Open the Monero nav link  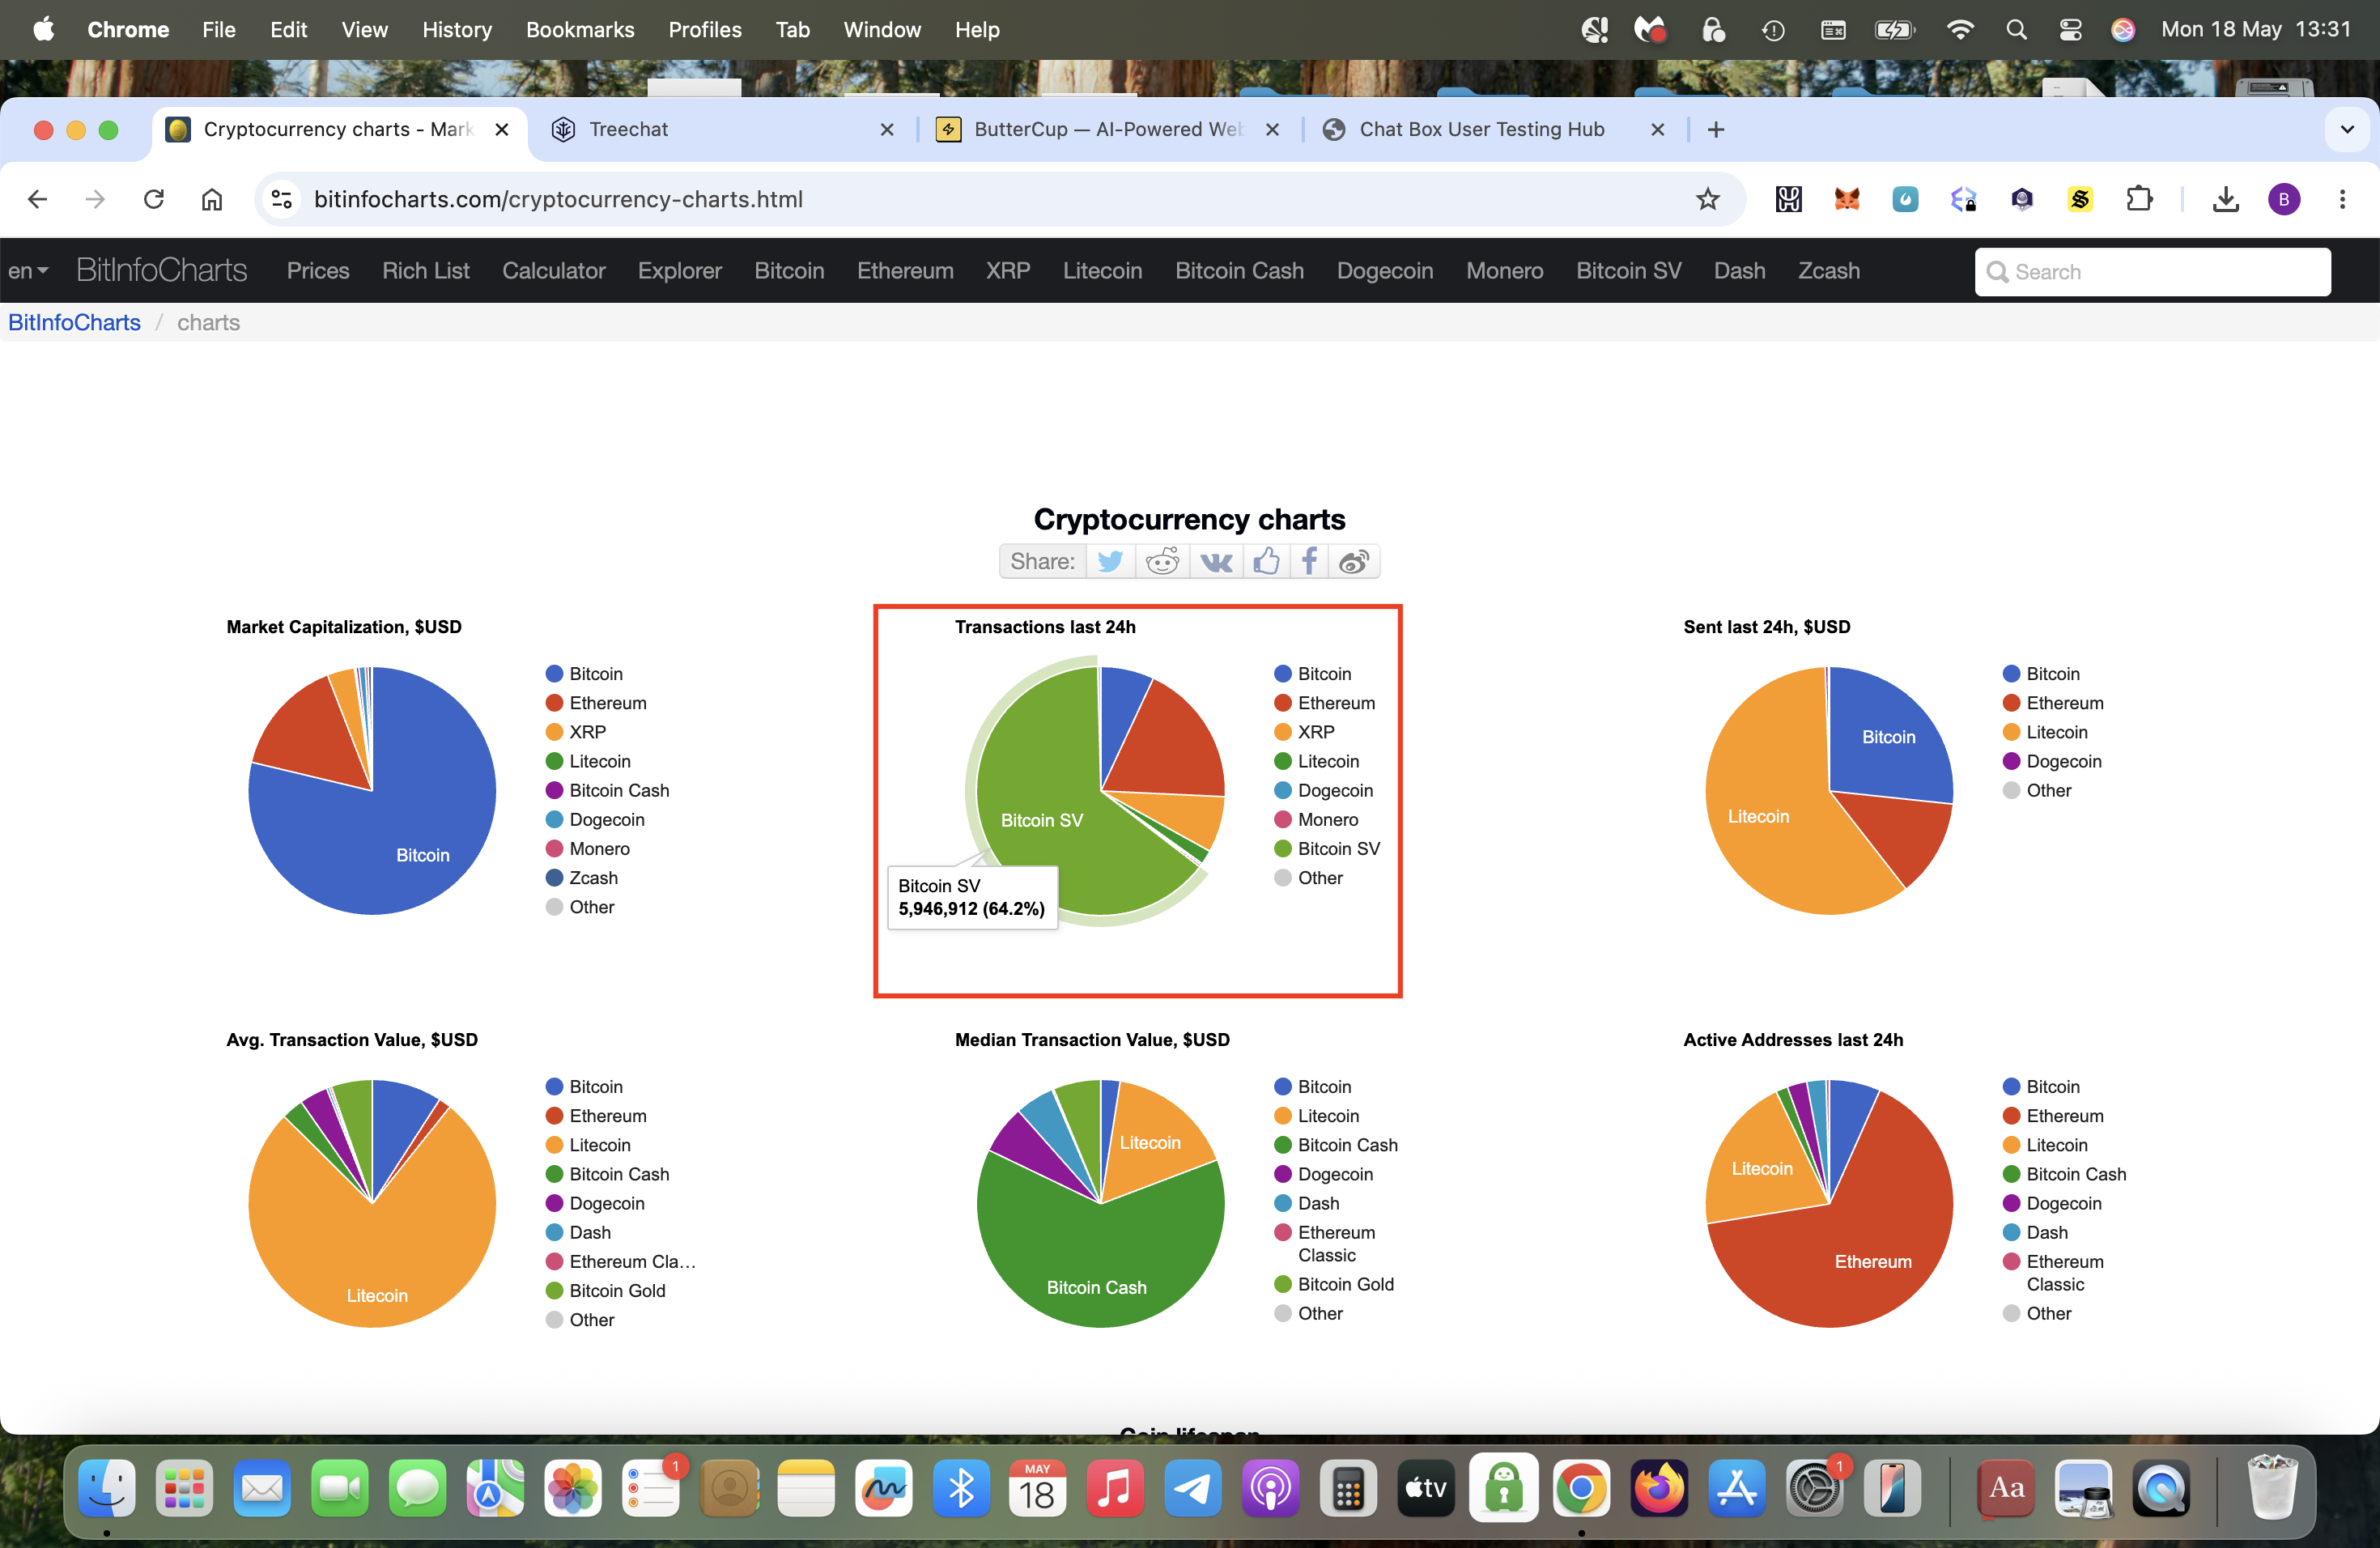(x=1504, y=271)
